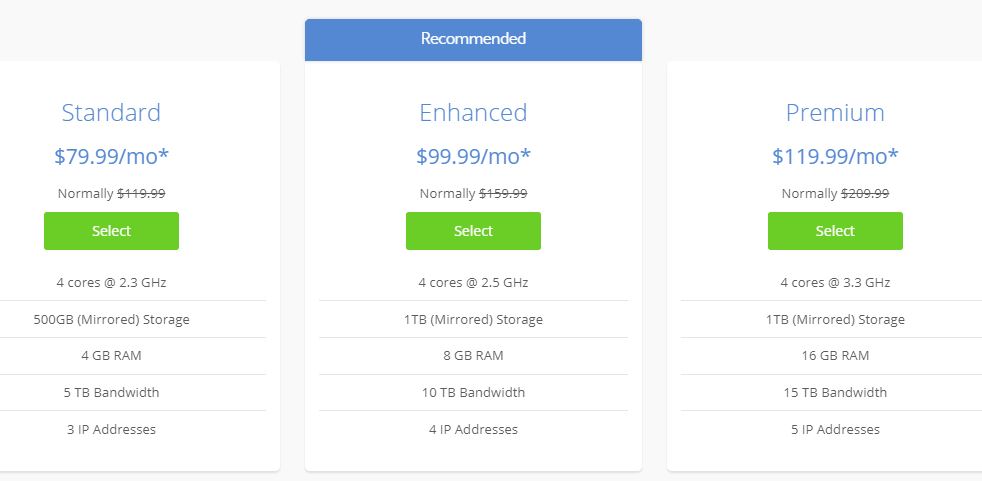
Task: Click the Recommended banner above Enhanced
Action: click(473, 39)
